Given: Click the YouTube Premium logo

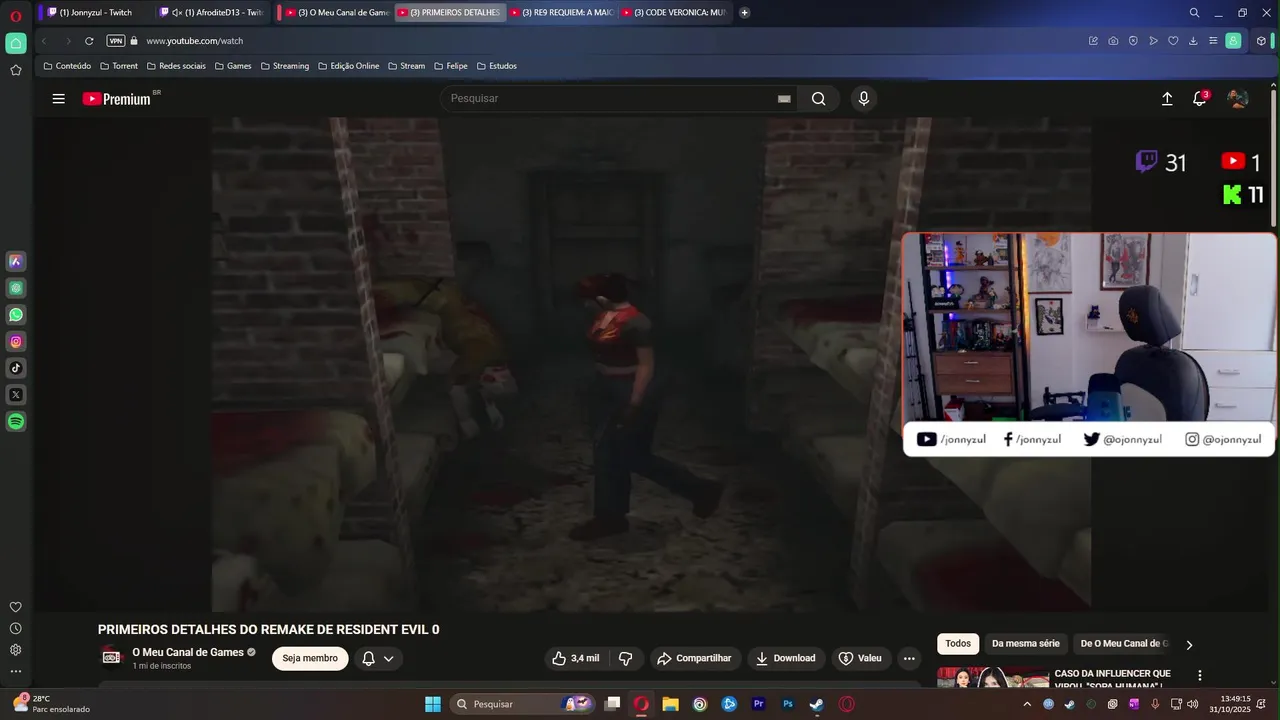Looking at the screenshot, I should coord(116,98).
